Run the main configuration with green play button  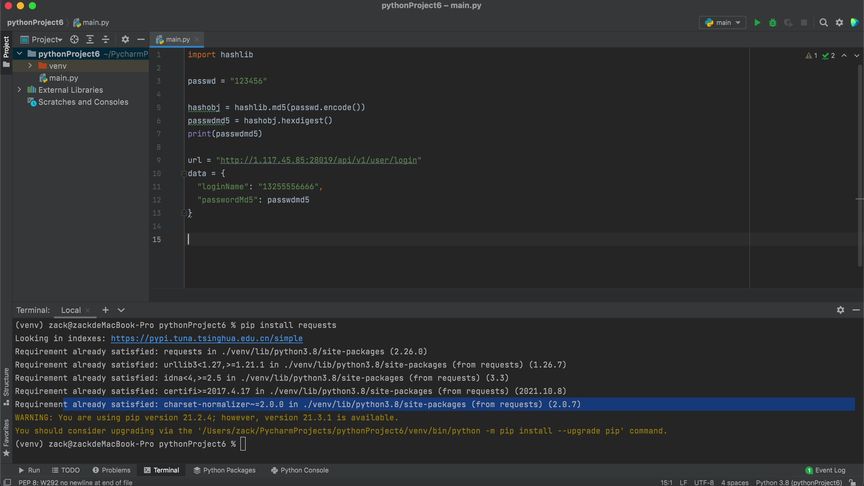point(757,22)
